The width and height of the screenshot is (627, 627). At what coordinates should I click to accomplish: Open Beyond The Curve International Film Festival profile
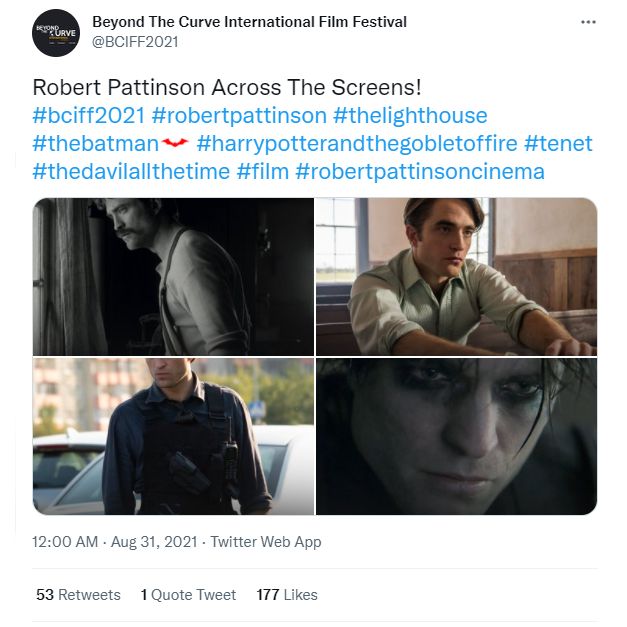coord(249,21)
